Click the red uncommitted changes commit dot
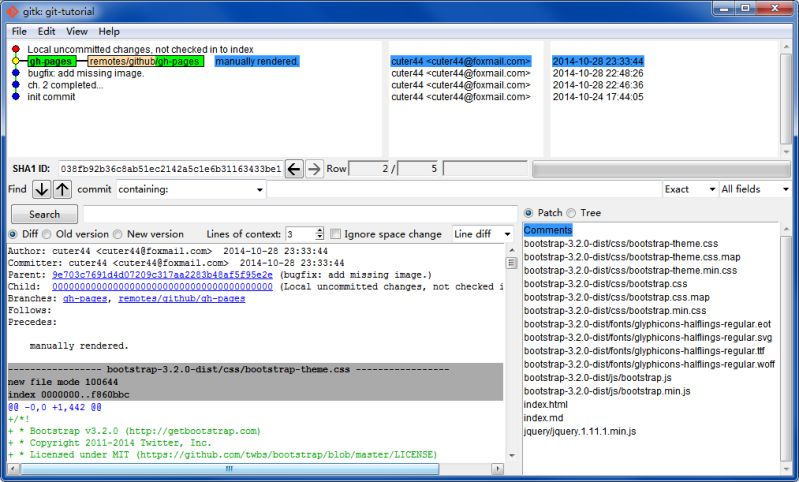This screenshot has width=799, height=482. [16, 49]
